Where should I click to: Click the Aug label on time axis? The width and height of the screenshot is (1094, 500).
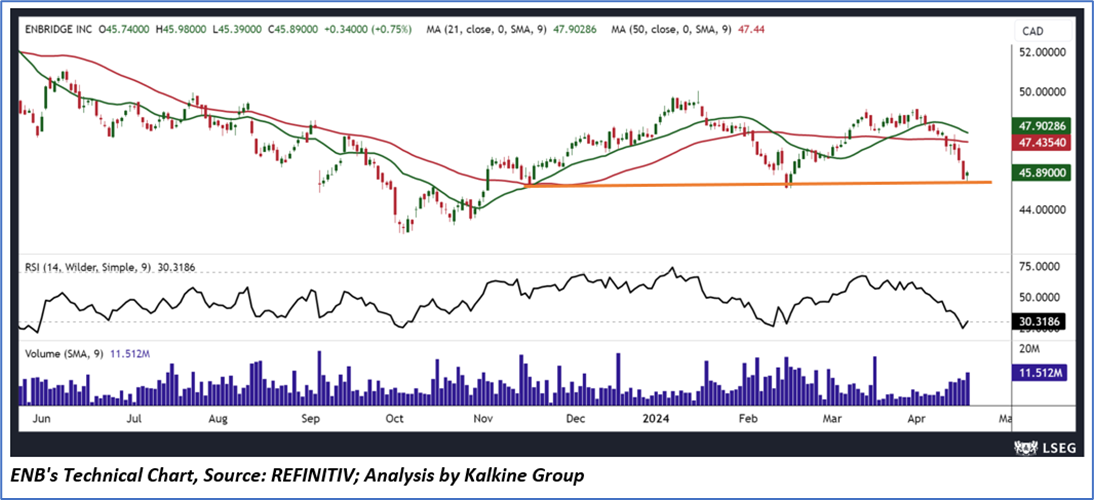pos(218,419)
